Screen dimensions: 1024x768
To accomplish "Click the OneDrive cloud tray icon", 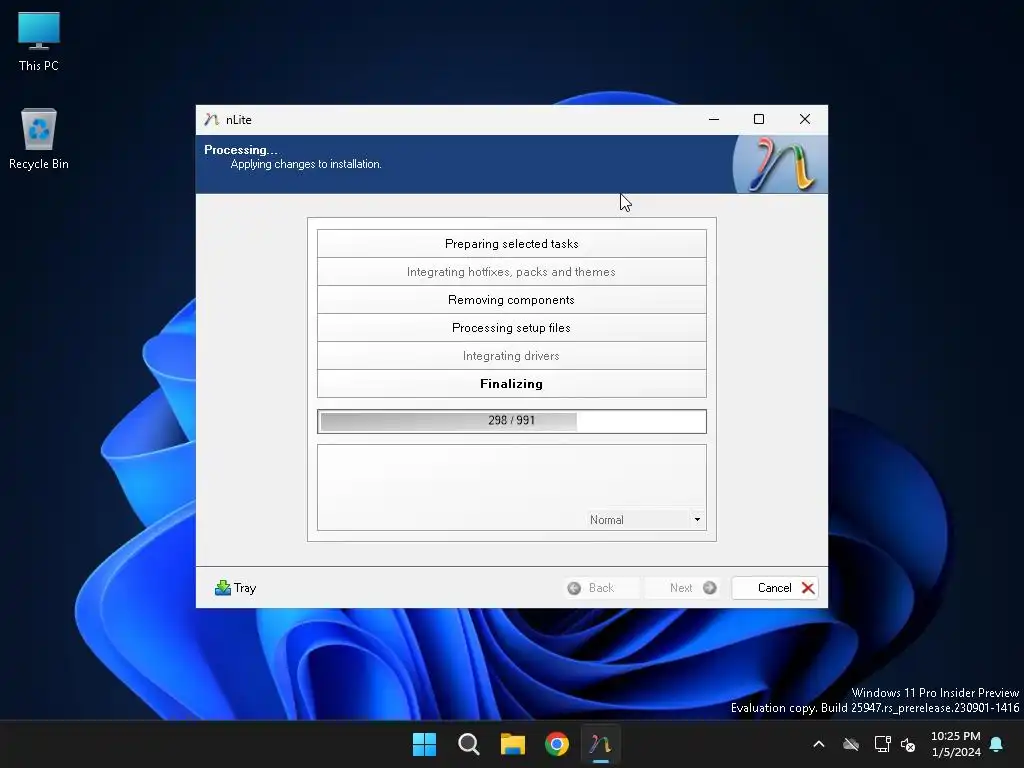I will (x=850, y=744).
